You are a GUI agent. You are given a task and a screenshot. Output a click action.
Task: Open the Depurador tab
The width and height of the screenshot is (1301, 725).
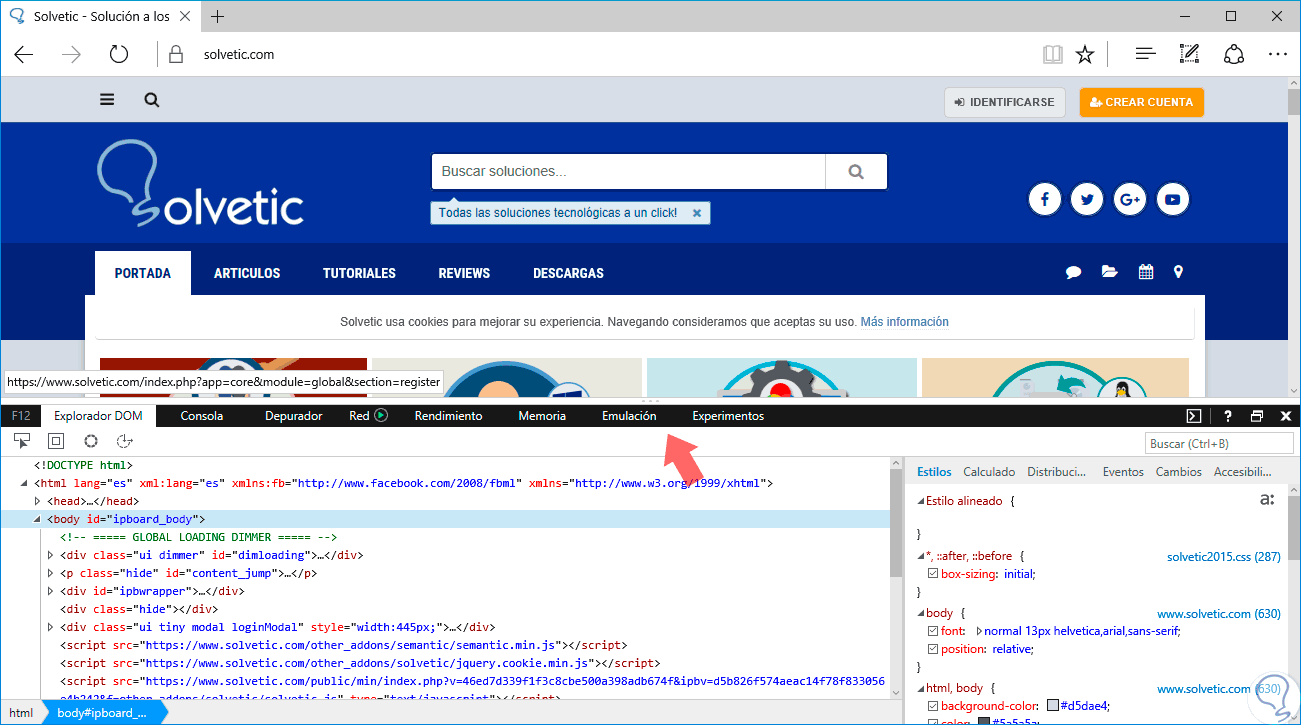[x=294, y=416]
